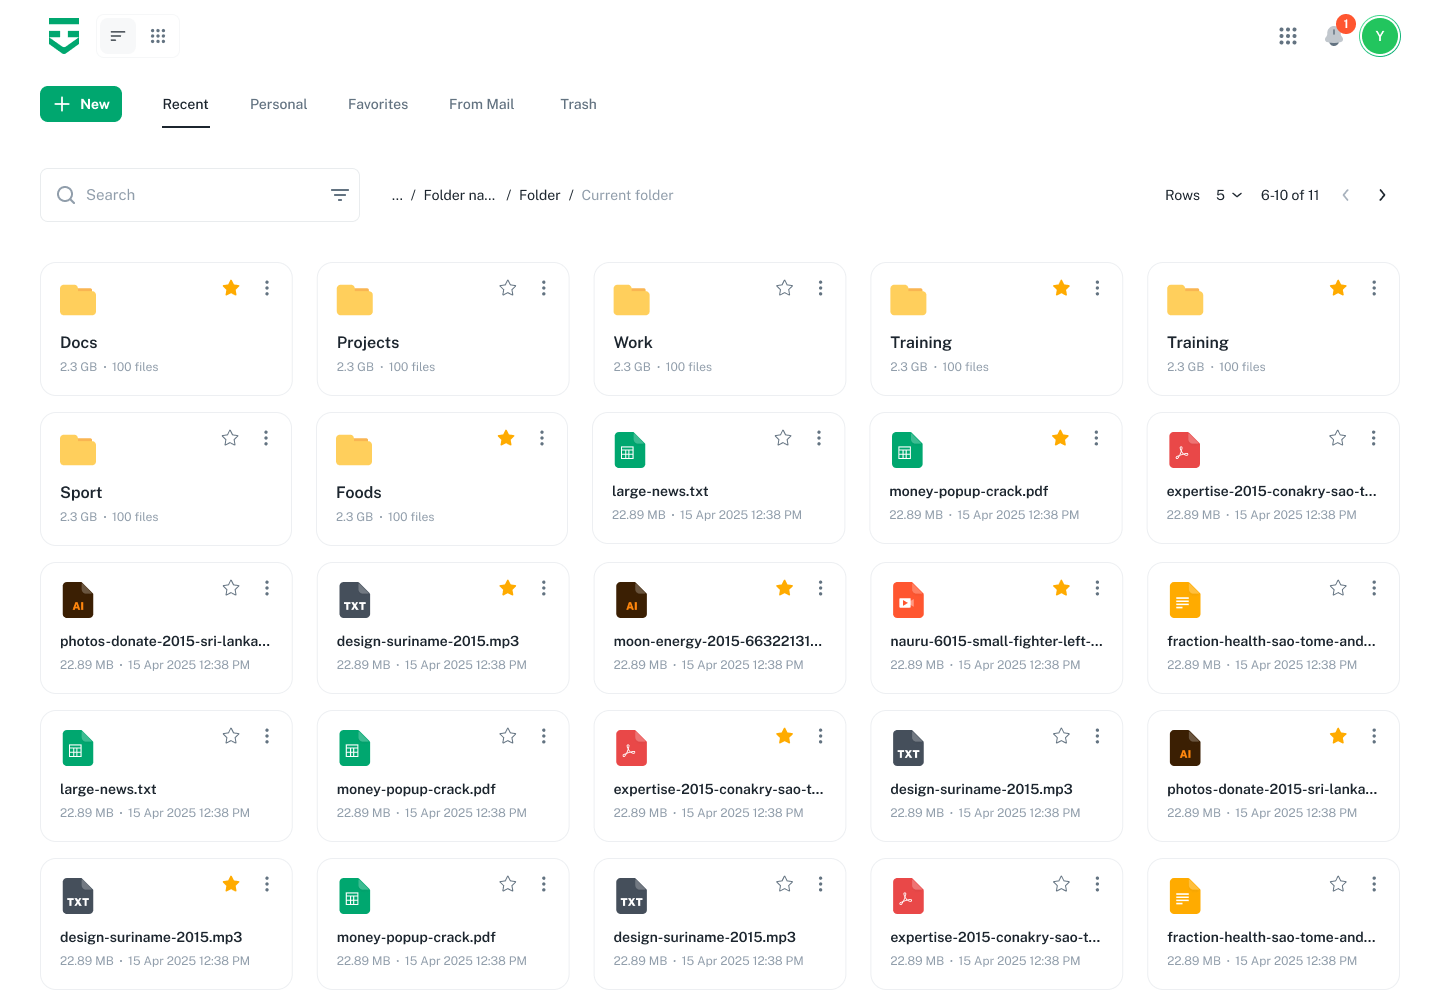1440x1002 pixels.
Task: Navigate to Folder breadcrumb link
Action: coord(539,195)
